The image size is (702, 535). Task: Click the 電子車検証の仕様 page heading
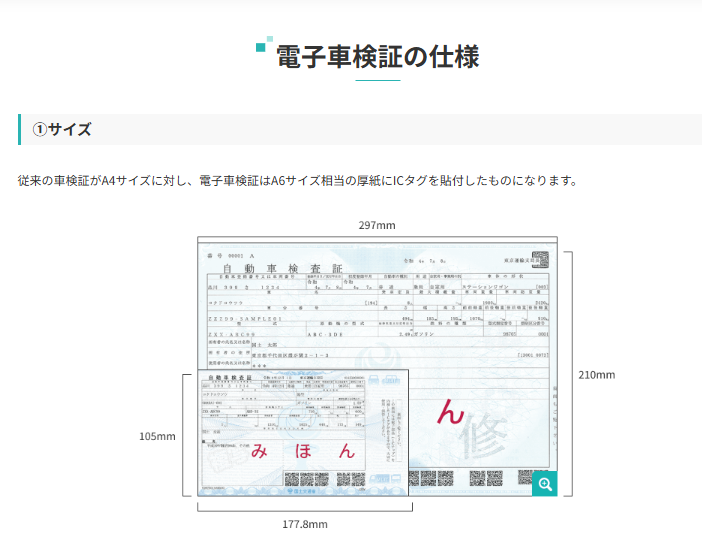point(377,56)
